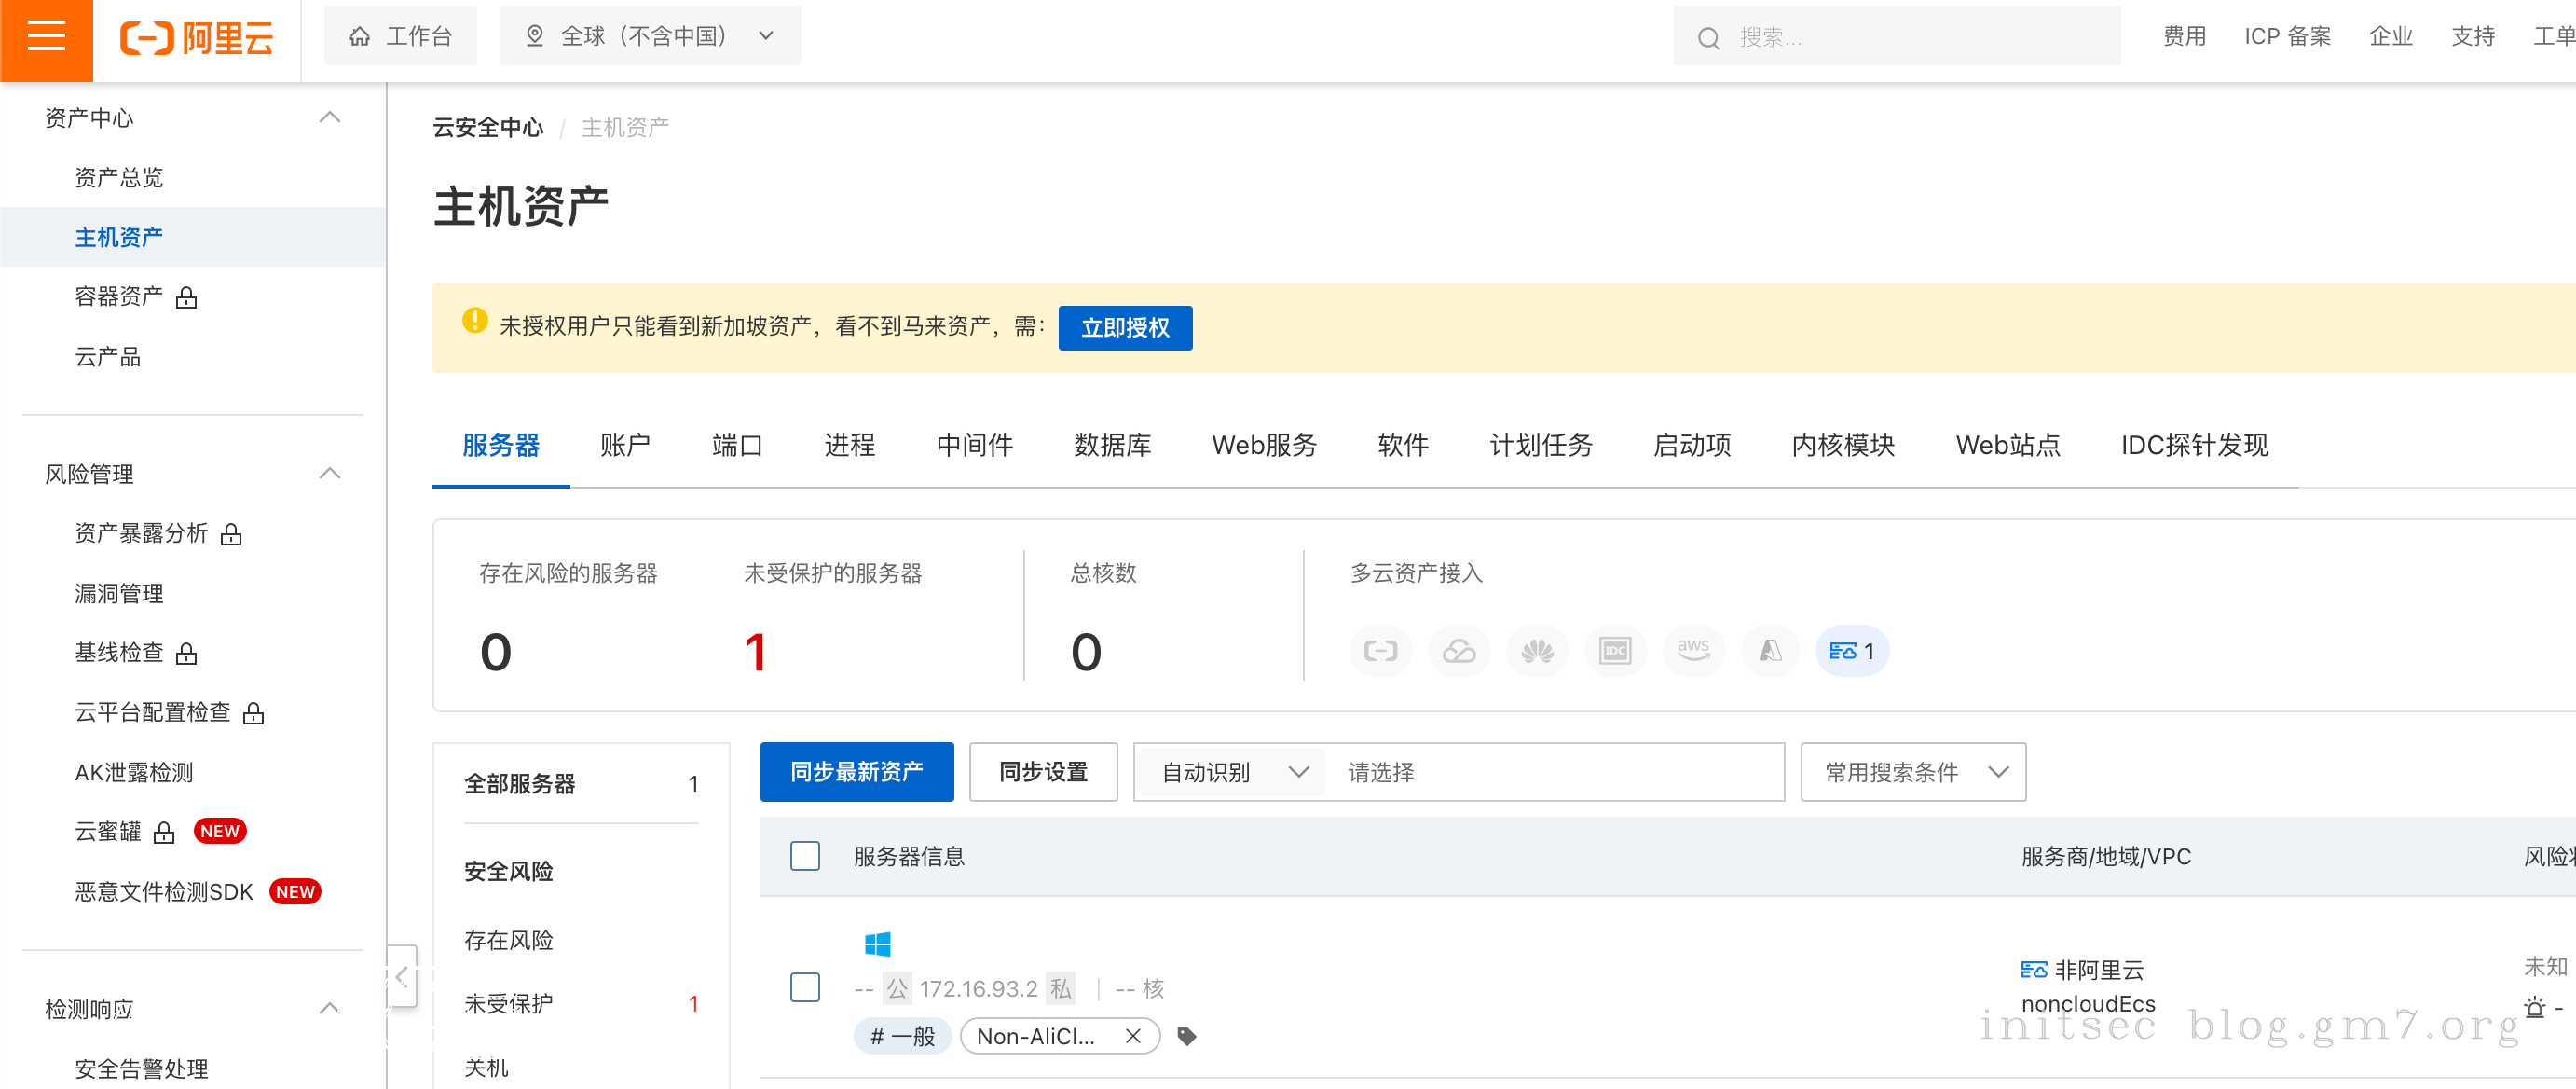Click the Azure cloud provider icon

pyautogui.click(x=1770, y=651)
